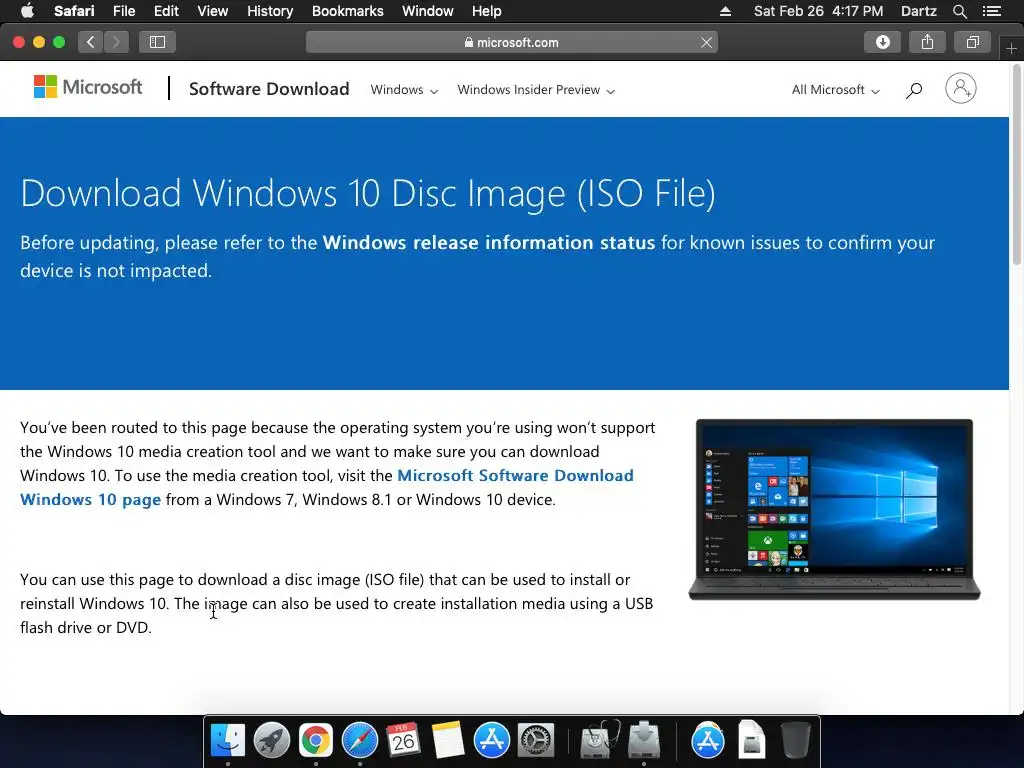The image size is (1024, 768).
Task: Click the Windows 10 laptop image
Action: tap(835, 509)
